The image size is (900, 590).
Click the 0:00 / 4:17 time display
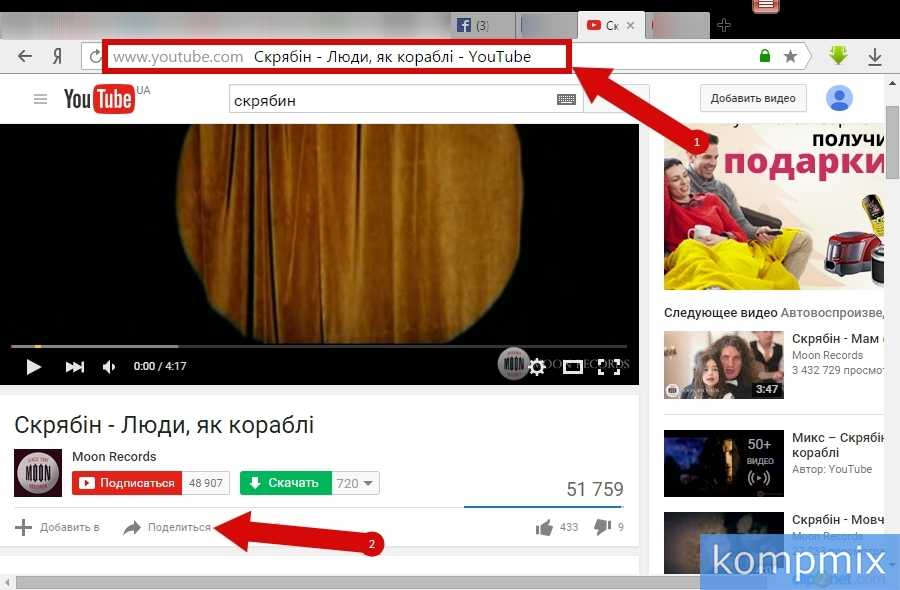[x=160, y=366]
